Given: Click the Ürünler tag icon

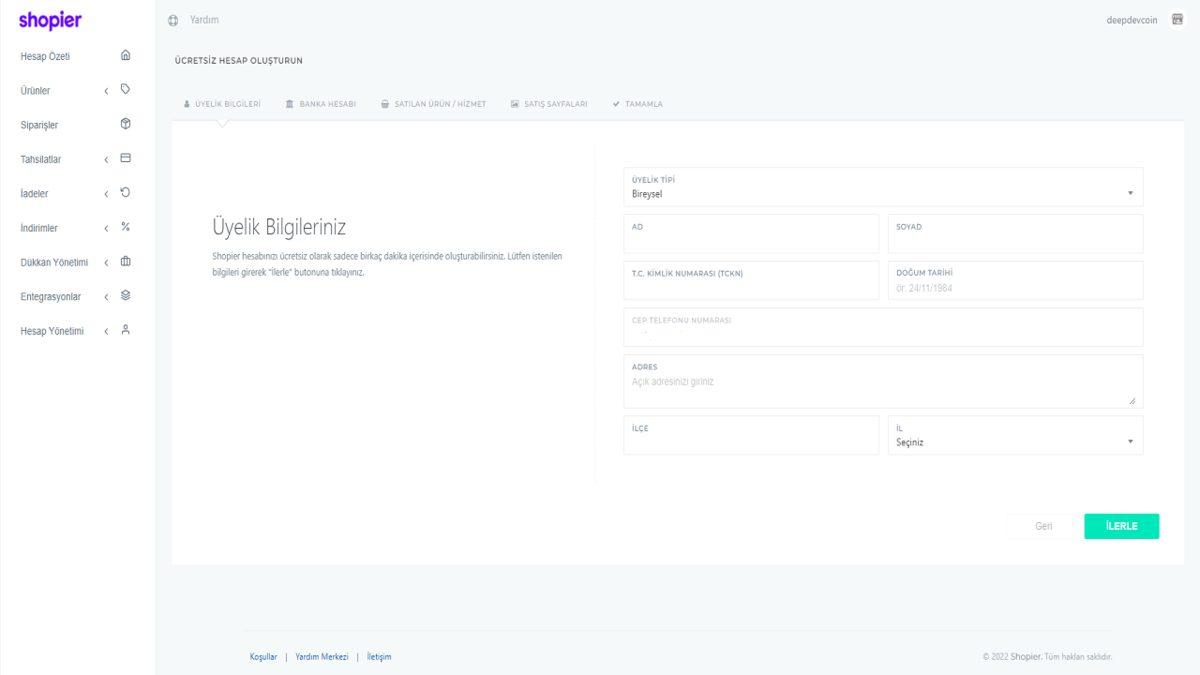Looking at the screenshot, I should tap(125, 90).
